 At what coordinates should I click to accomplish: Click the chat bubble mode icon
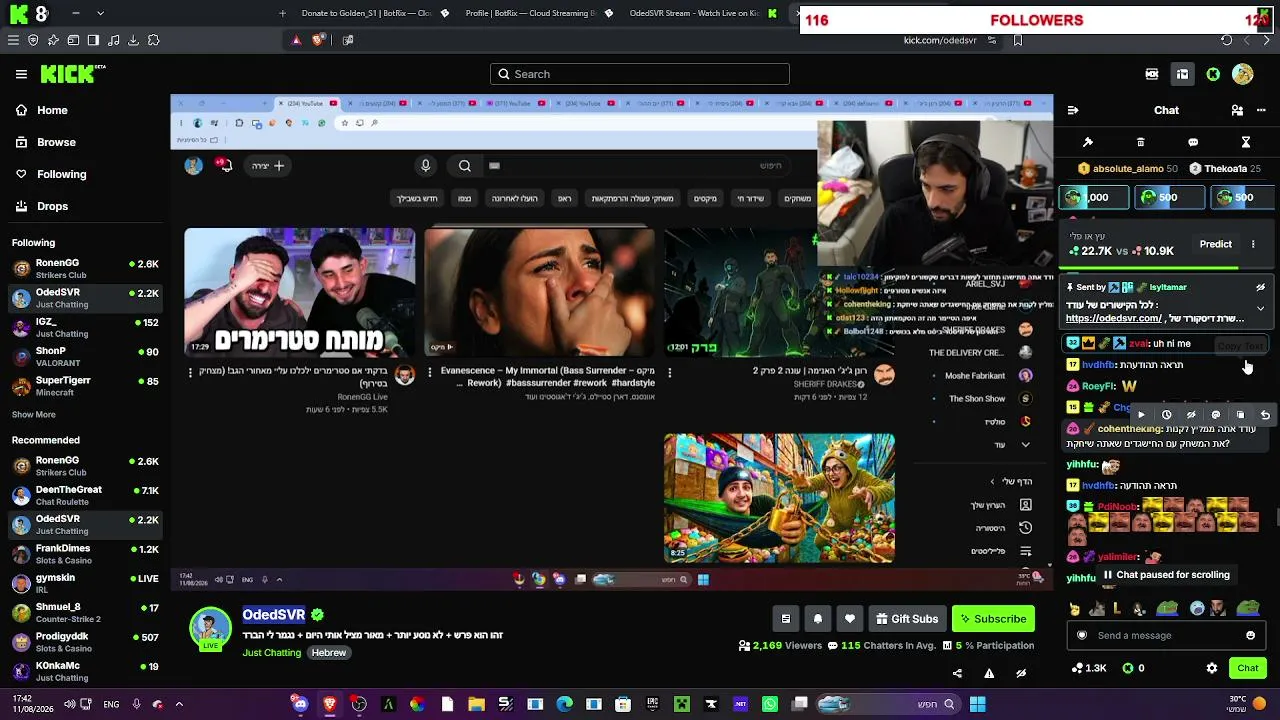tap(1193, 142)
